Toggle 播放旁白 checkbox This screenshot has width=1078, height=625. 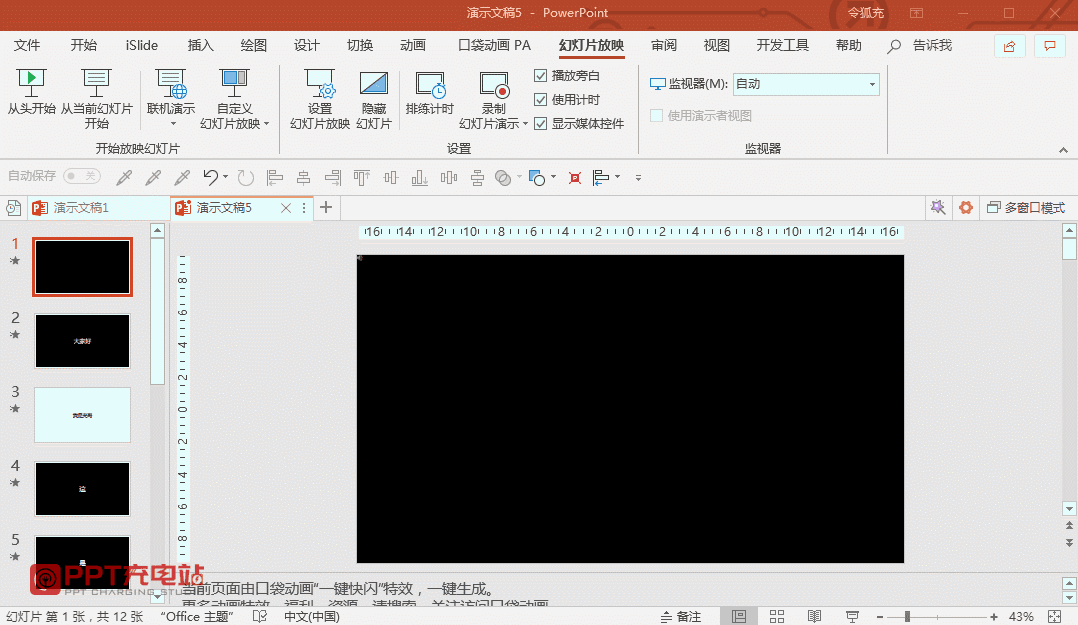point(540,76)
